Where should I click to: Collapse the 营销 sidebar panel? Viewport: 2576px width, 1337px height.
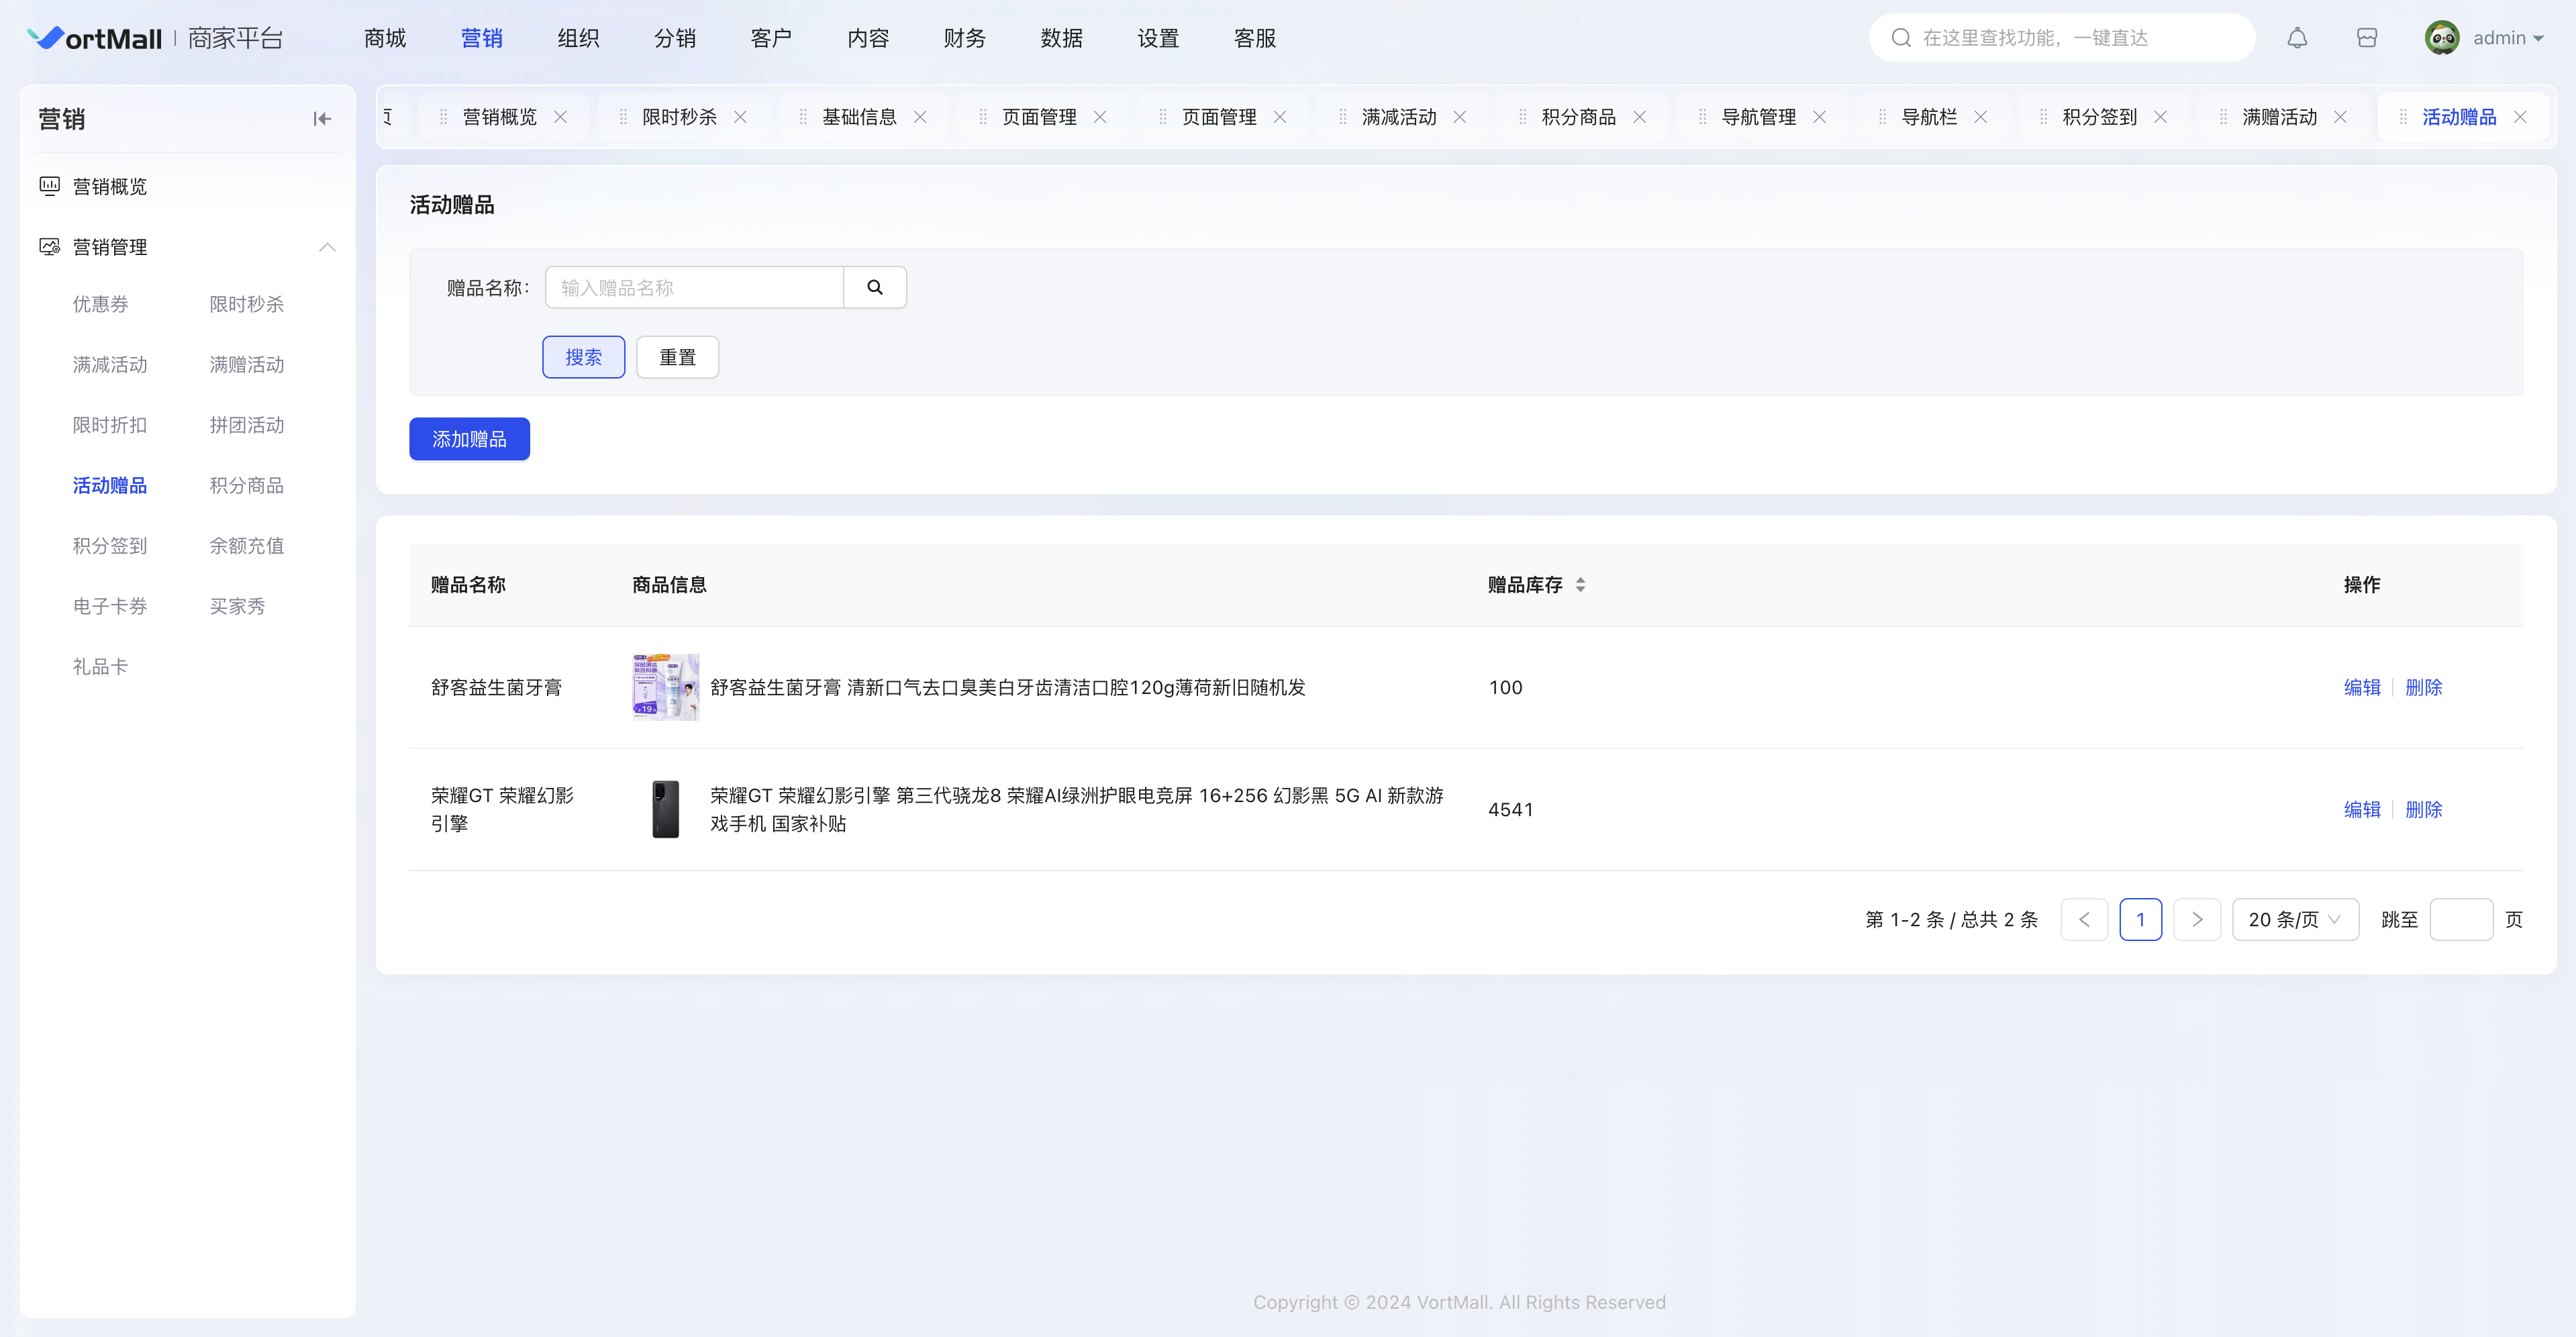(322, 119)
